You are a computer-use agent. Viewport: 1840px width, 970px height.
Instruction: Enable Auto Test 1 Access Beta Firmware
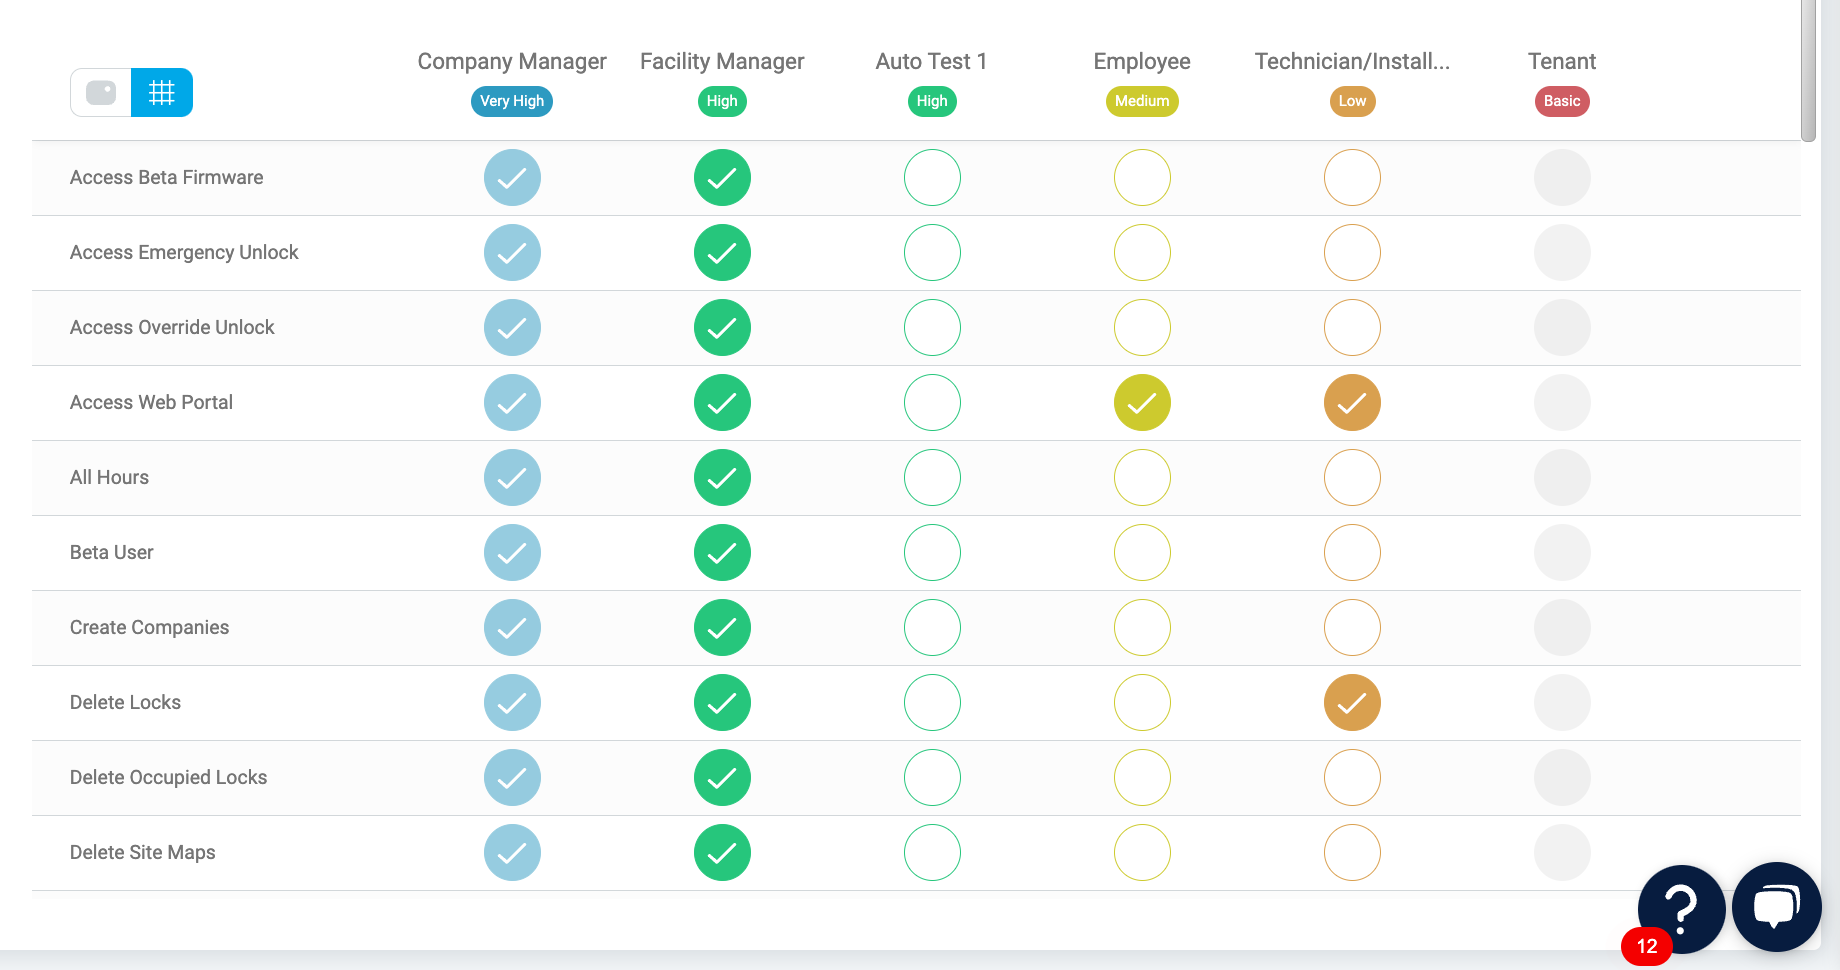(932, 178)
